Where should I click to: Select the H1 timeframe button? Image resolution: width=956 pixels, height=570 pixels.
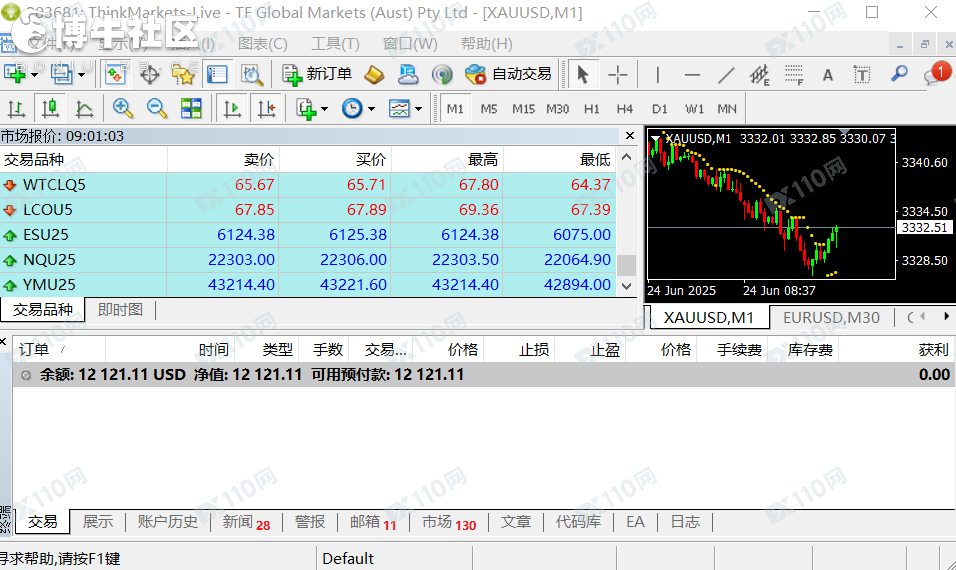pyautogui.click(x=592, y=109)
